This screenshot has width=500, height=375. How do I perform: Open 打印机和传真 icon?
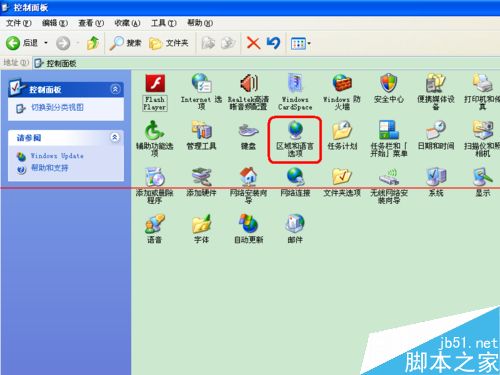coord(482,83)
